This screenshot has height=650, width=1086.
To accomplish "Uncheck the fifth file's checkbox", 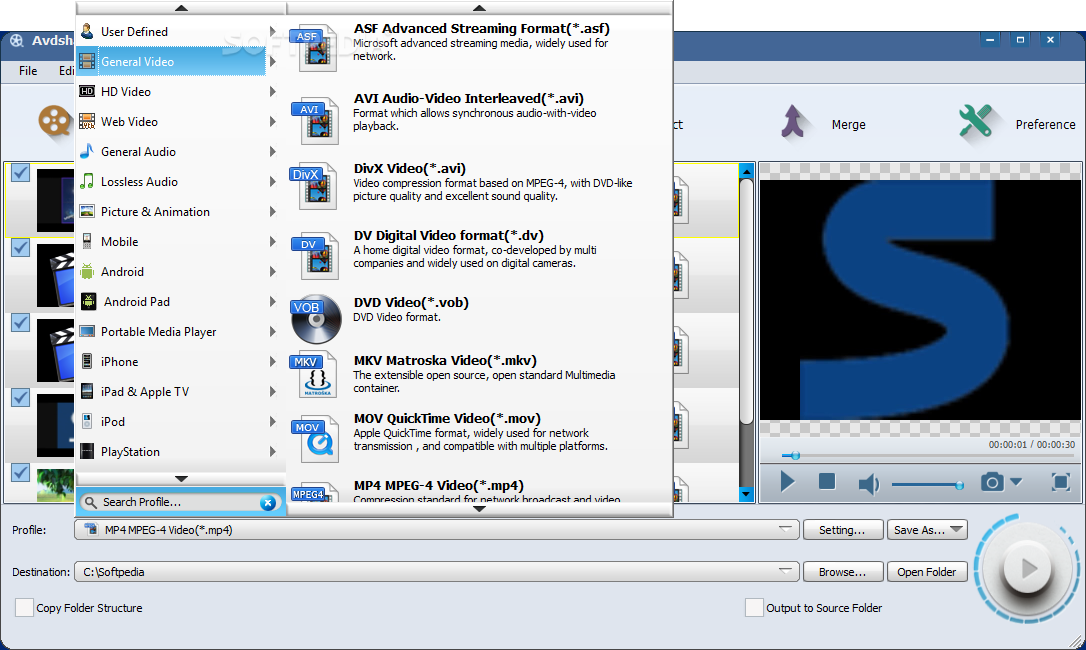I will tap(21, 473).
